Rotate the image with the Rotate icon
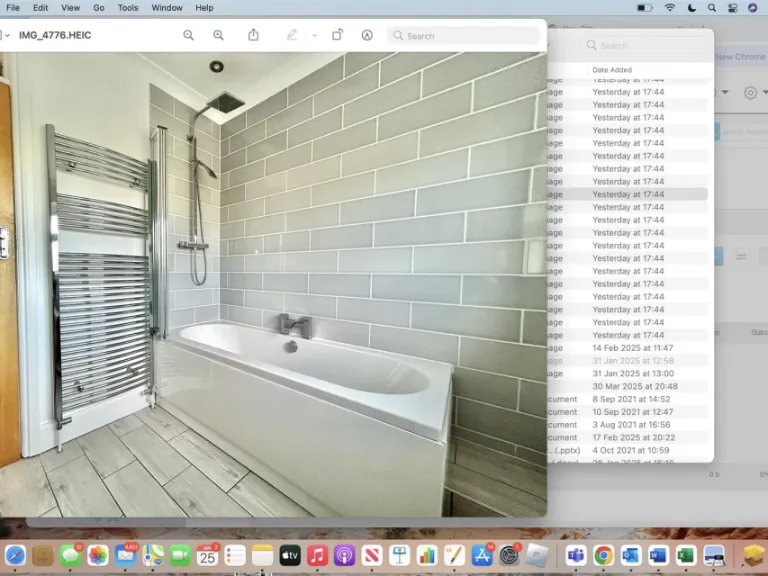 click(337, 35)
